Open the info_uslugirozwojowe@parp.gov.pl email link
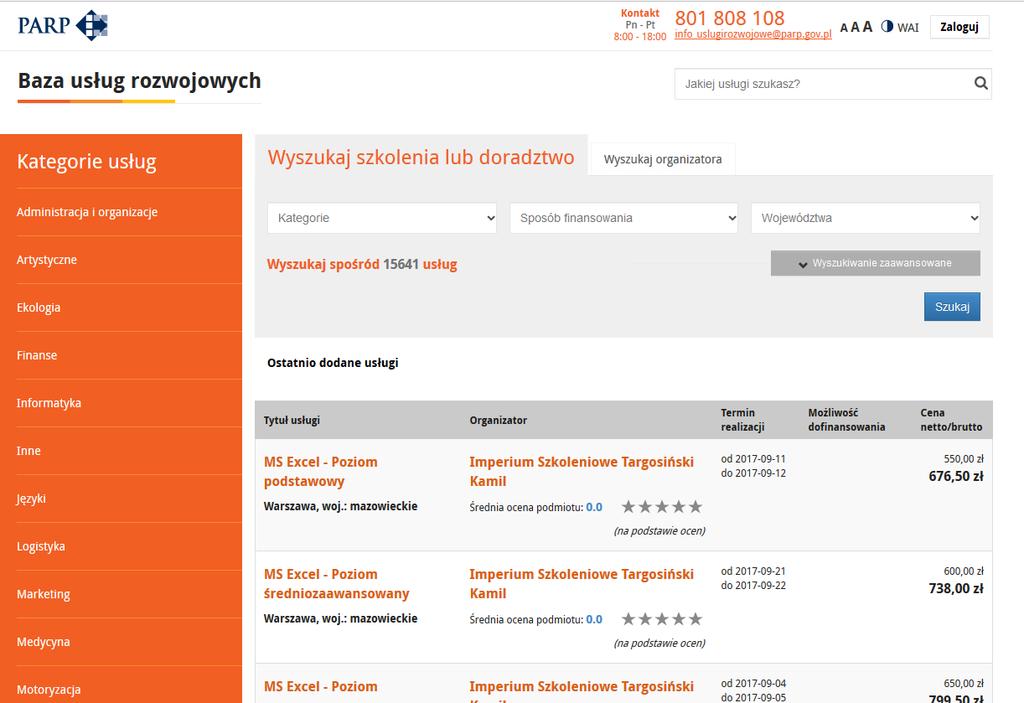Viewport: 1024px width, 703px height. pyautogui.click(x=753, y=34)
